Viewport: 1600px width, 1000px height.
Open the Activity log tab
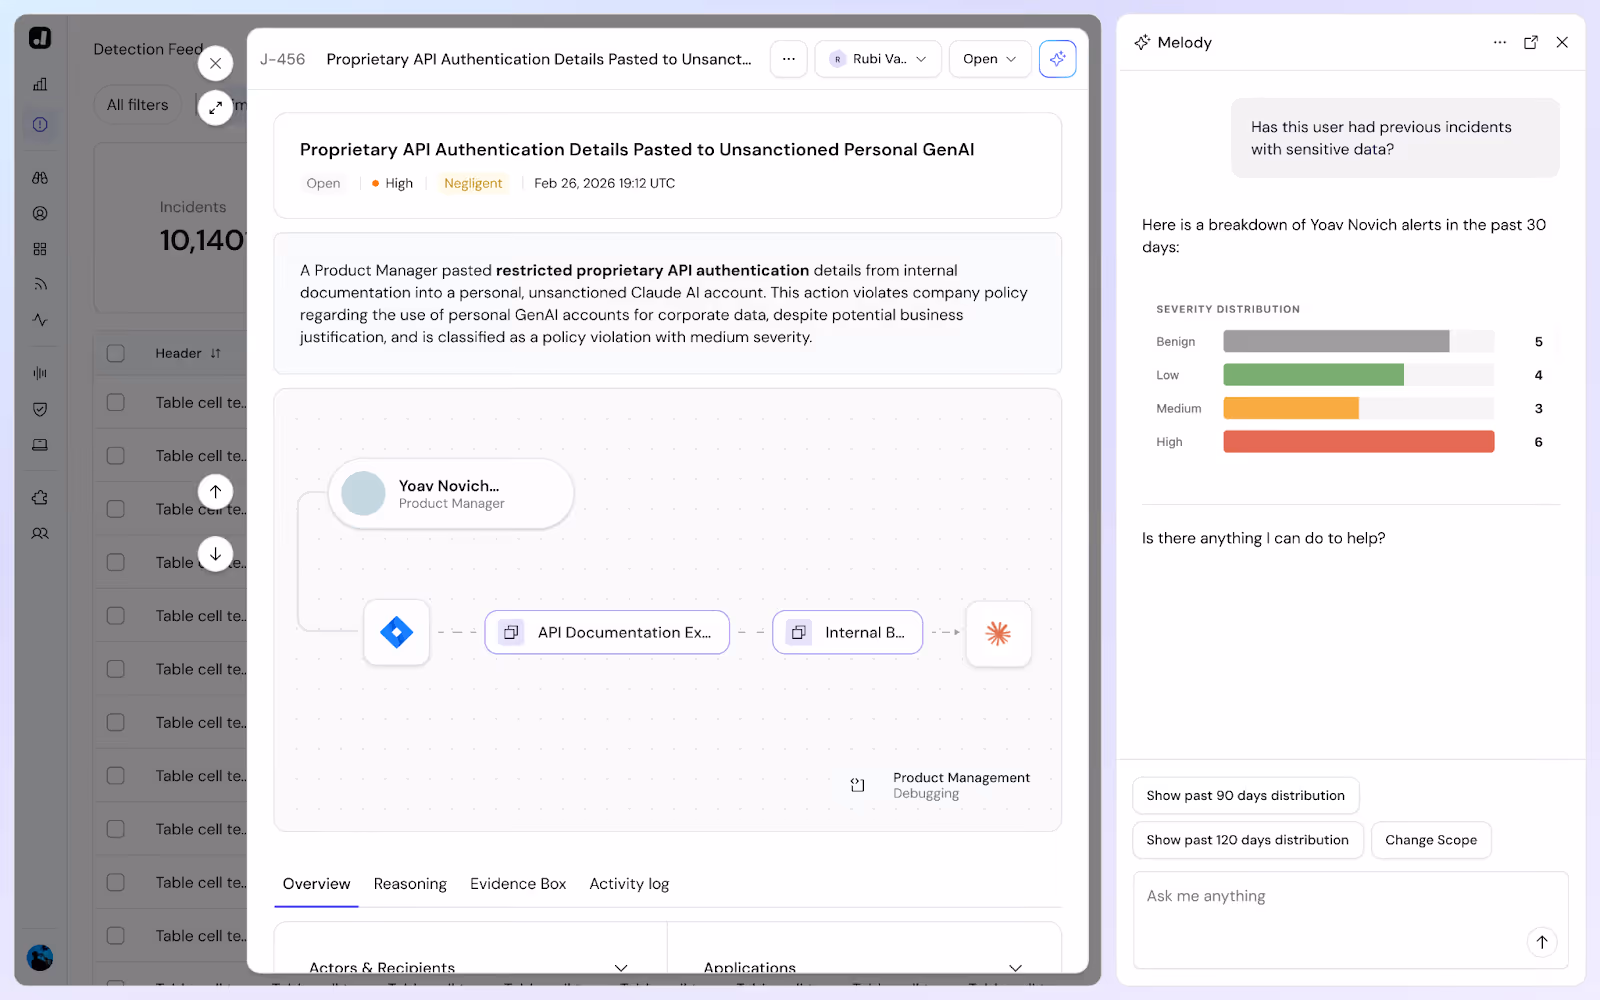click(x=629, y=884)
